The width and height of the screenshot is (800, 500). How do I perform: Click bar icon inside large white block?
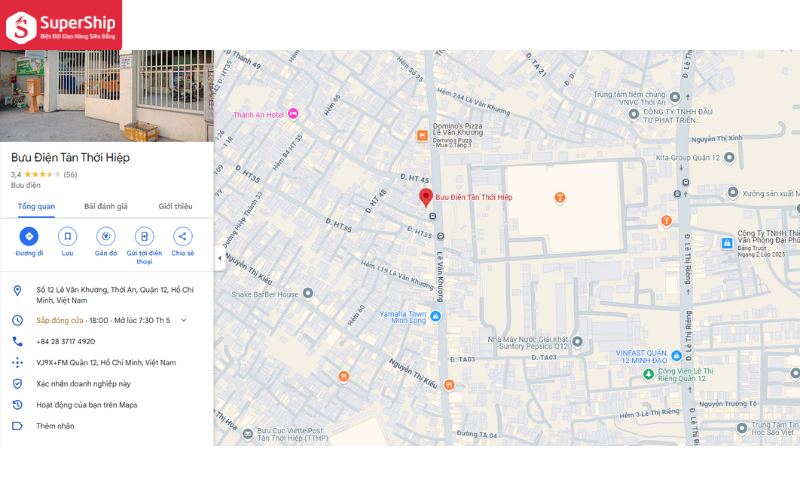560,197
